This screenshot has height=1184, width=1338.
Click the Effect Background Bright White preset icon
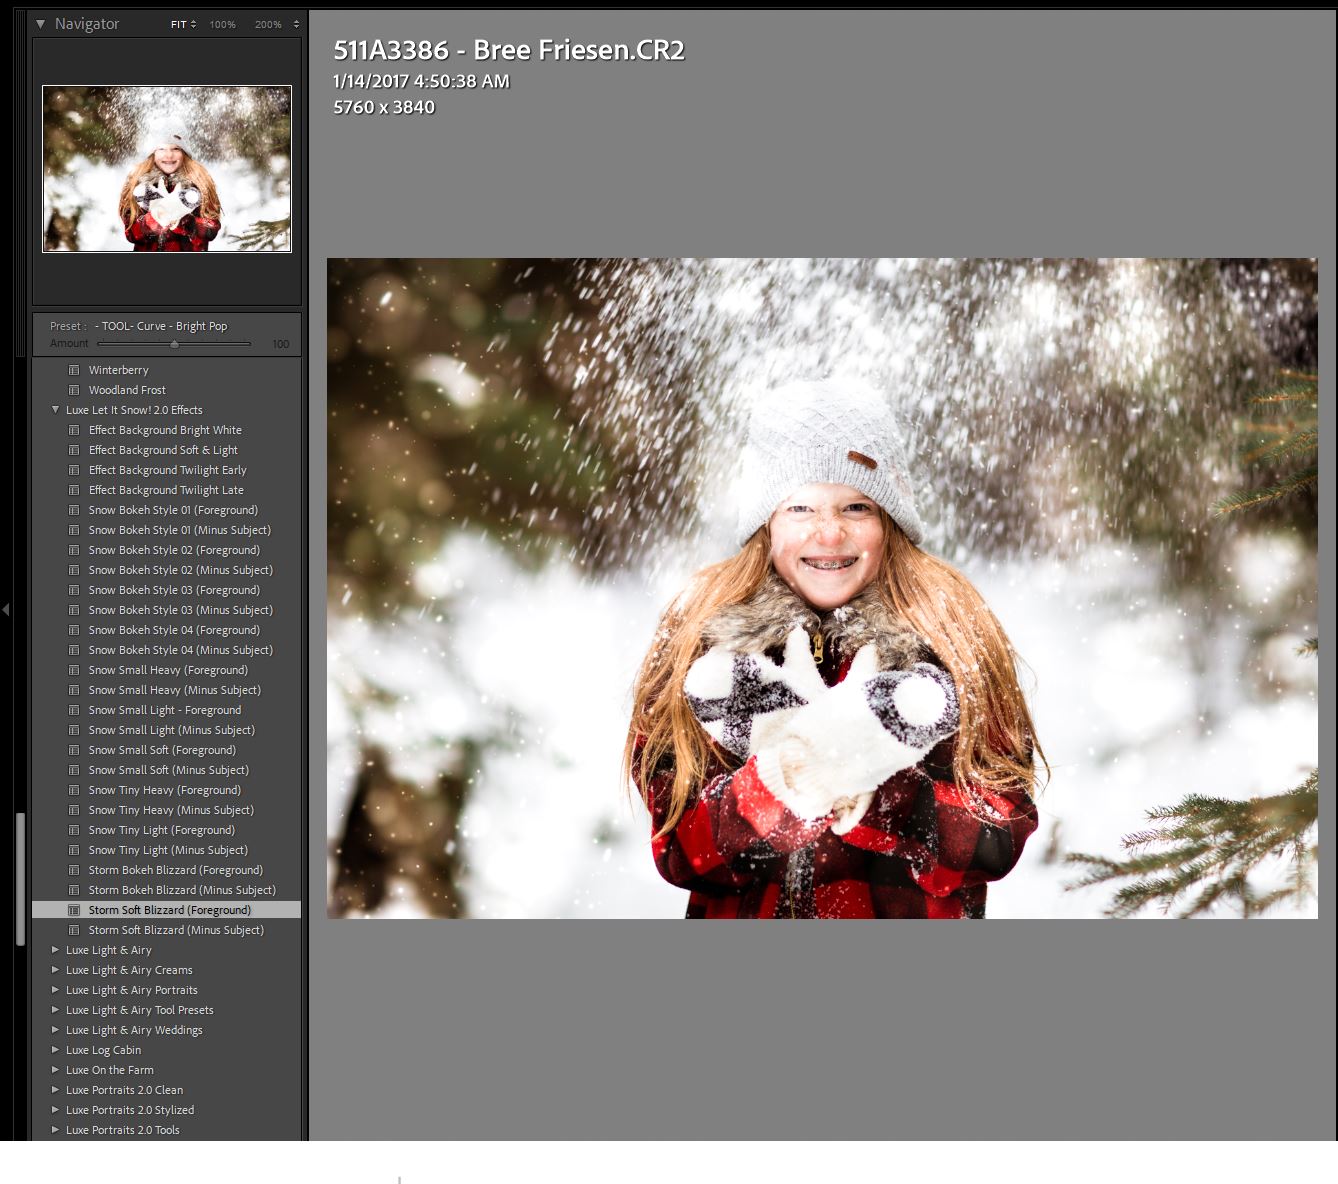click(74, 430)
